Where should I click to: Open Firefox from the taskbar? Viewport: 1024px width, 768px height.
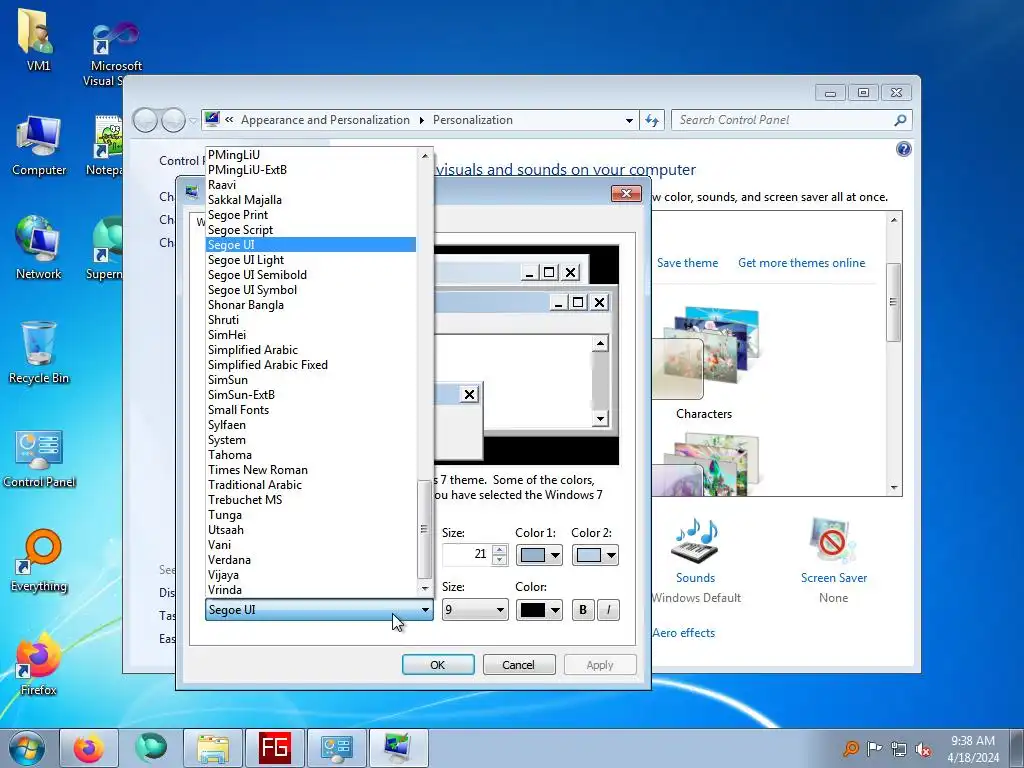88,748
